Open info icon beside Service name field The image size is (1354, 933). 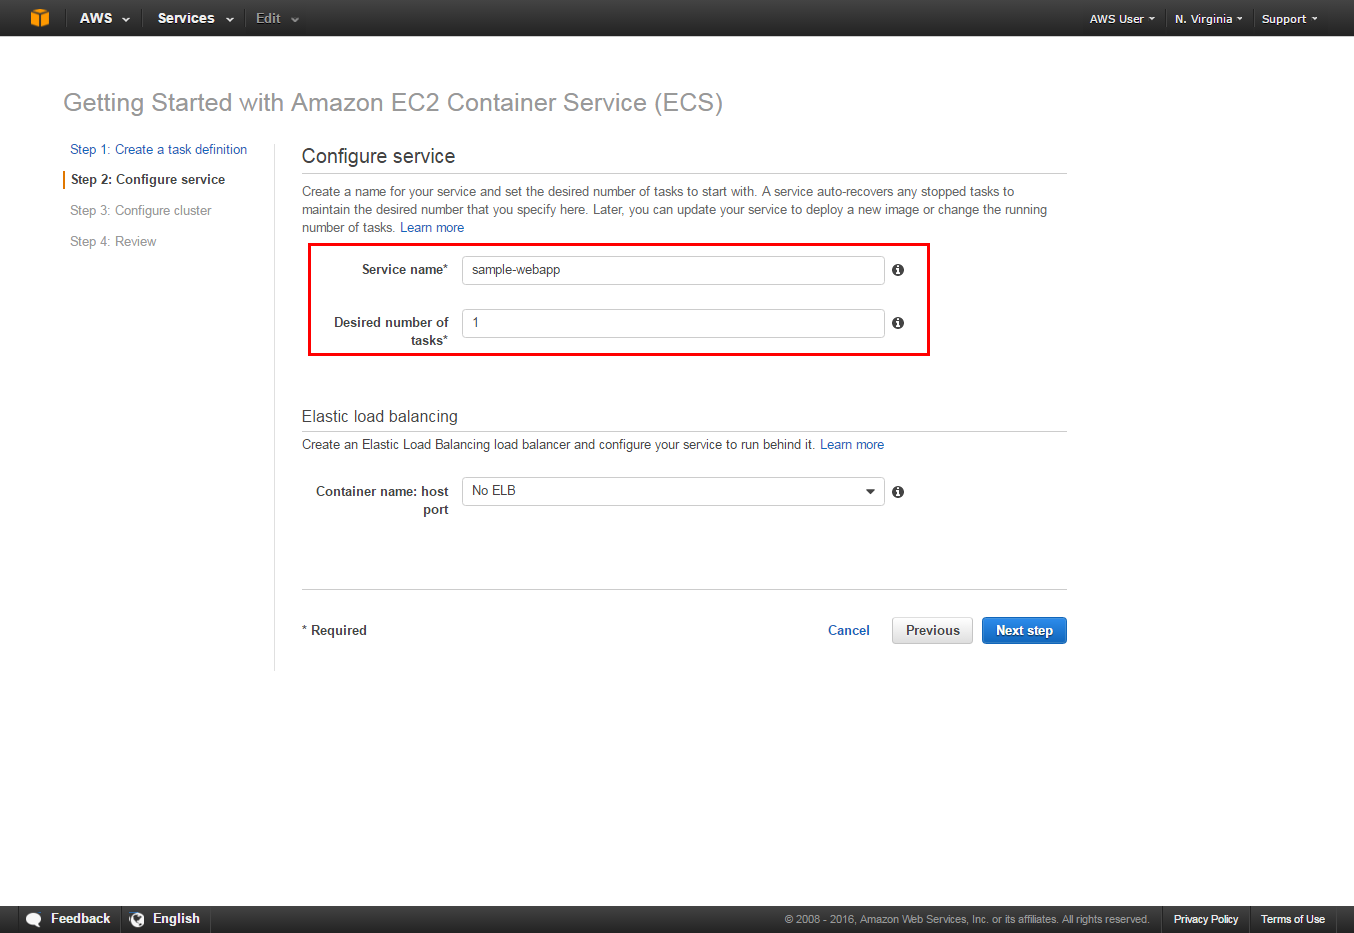coord(898,270)
